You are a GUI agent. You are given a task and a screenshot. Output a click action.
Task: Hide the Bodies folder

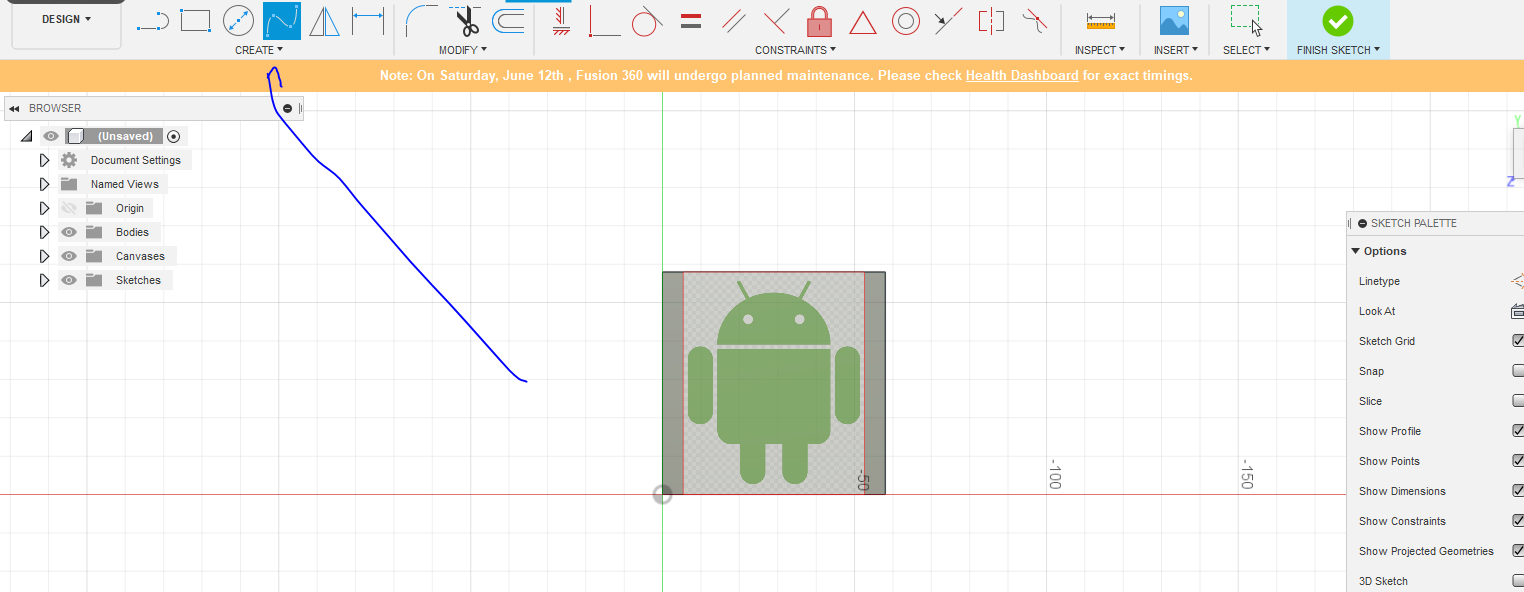point(69,232)
